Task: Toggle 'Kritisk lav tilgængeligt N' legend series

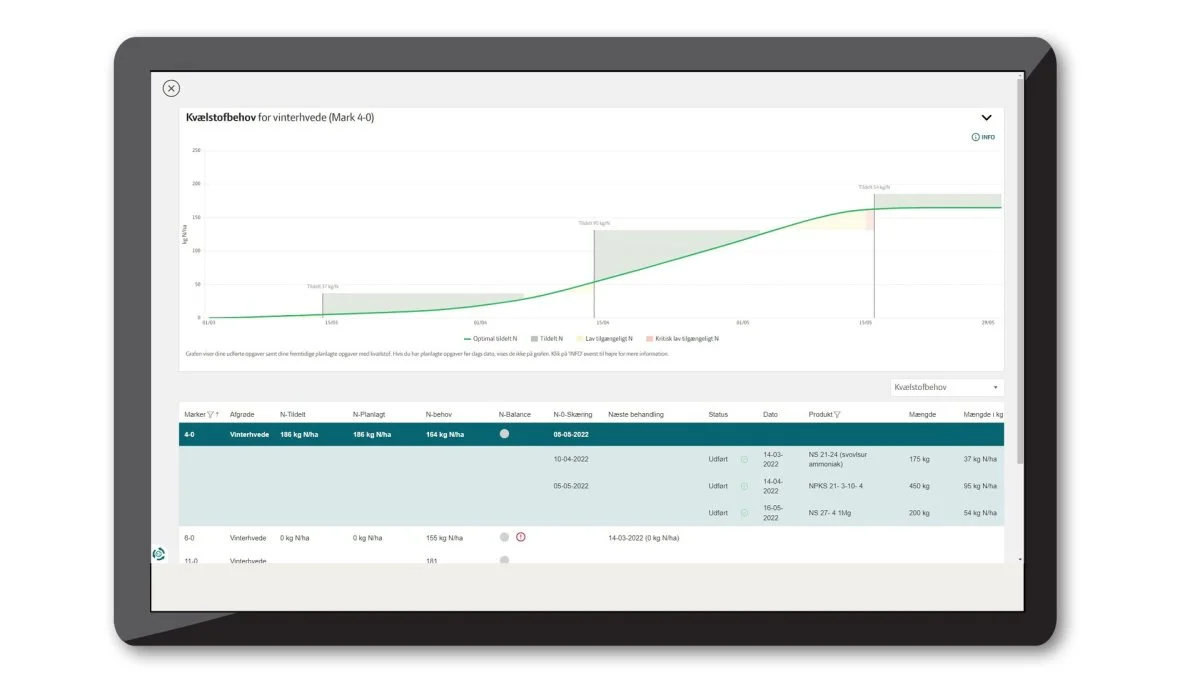Action: click(684, 339)
